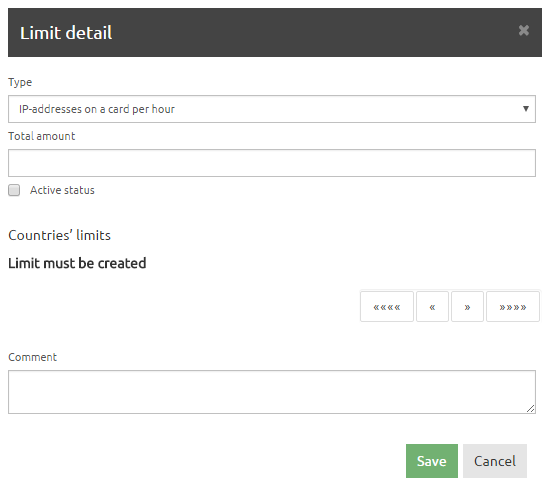The height and width of the screenshot is (498, 548).
Task: Click the Total amount label
Action: [42, 136]
